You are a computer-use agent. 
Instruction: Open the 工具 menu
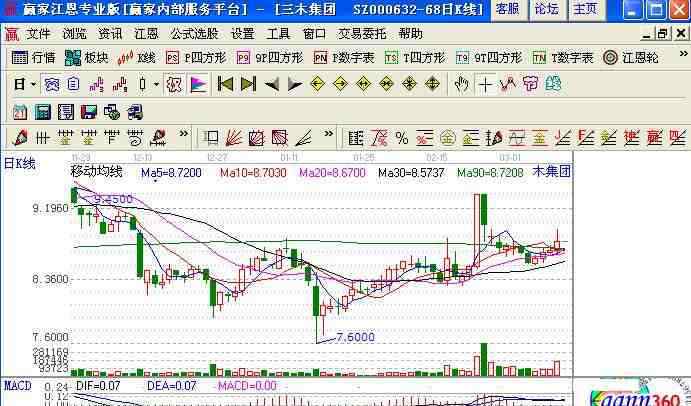point(278,34)
